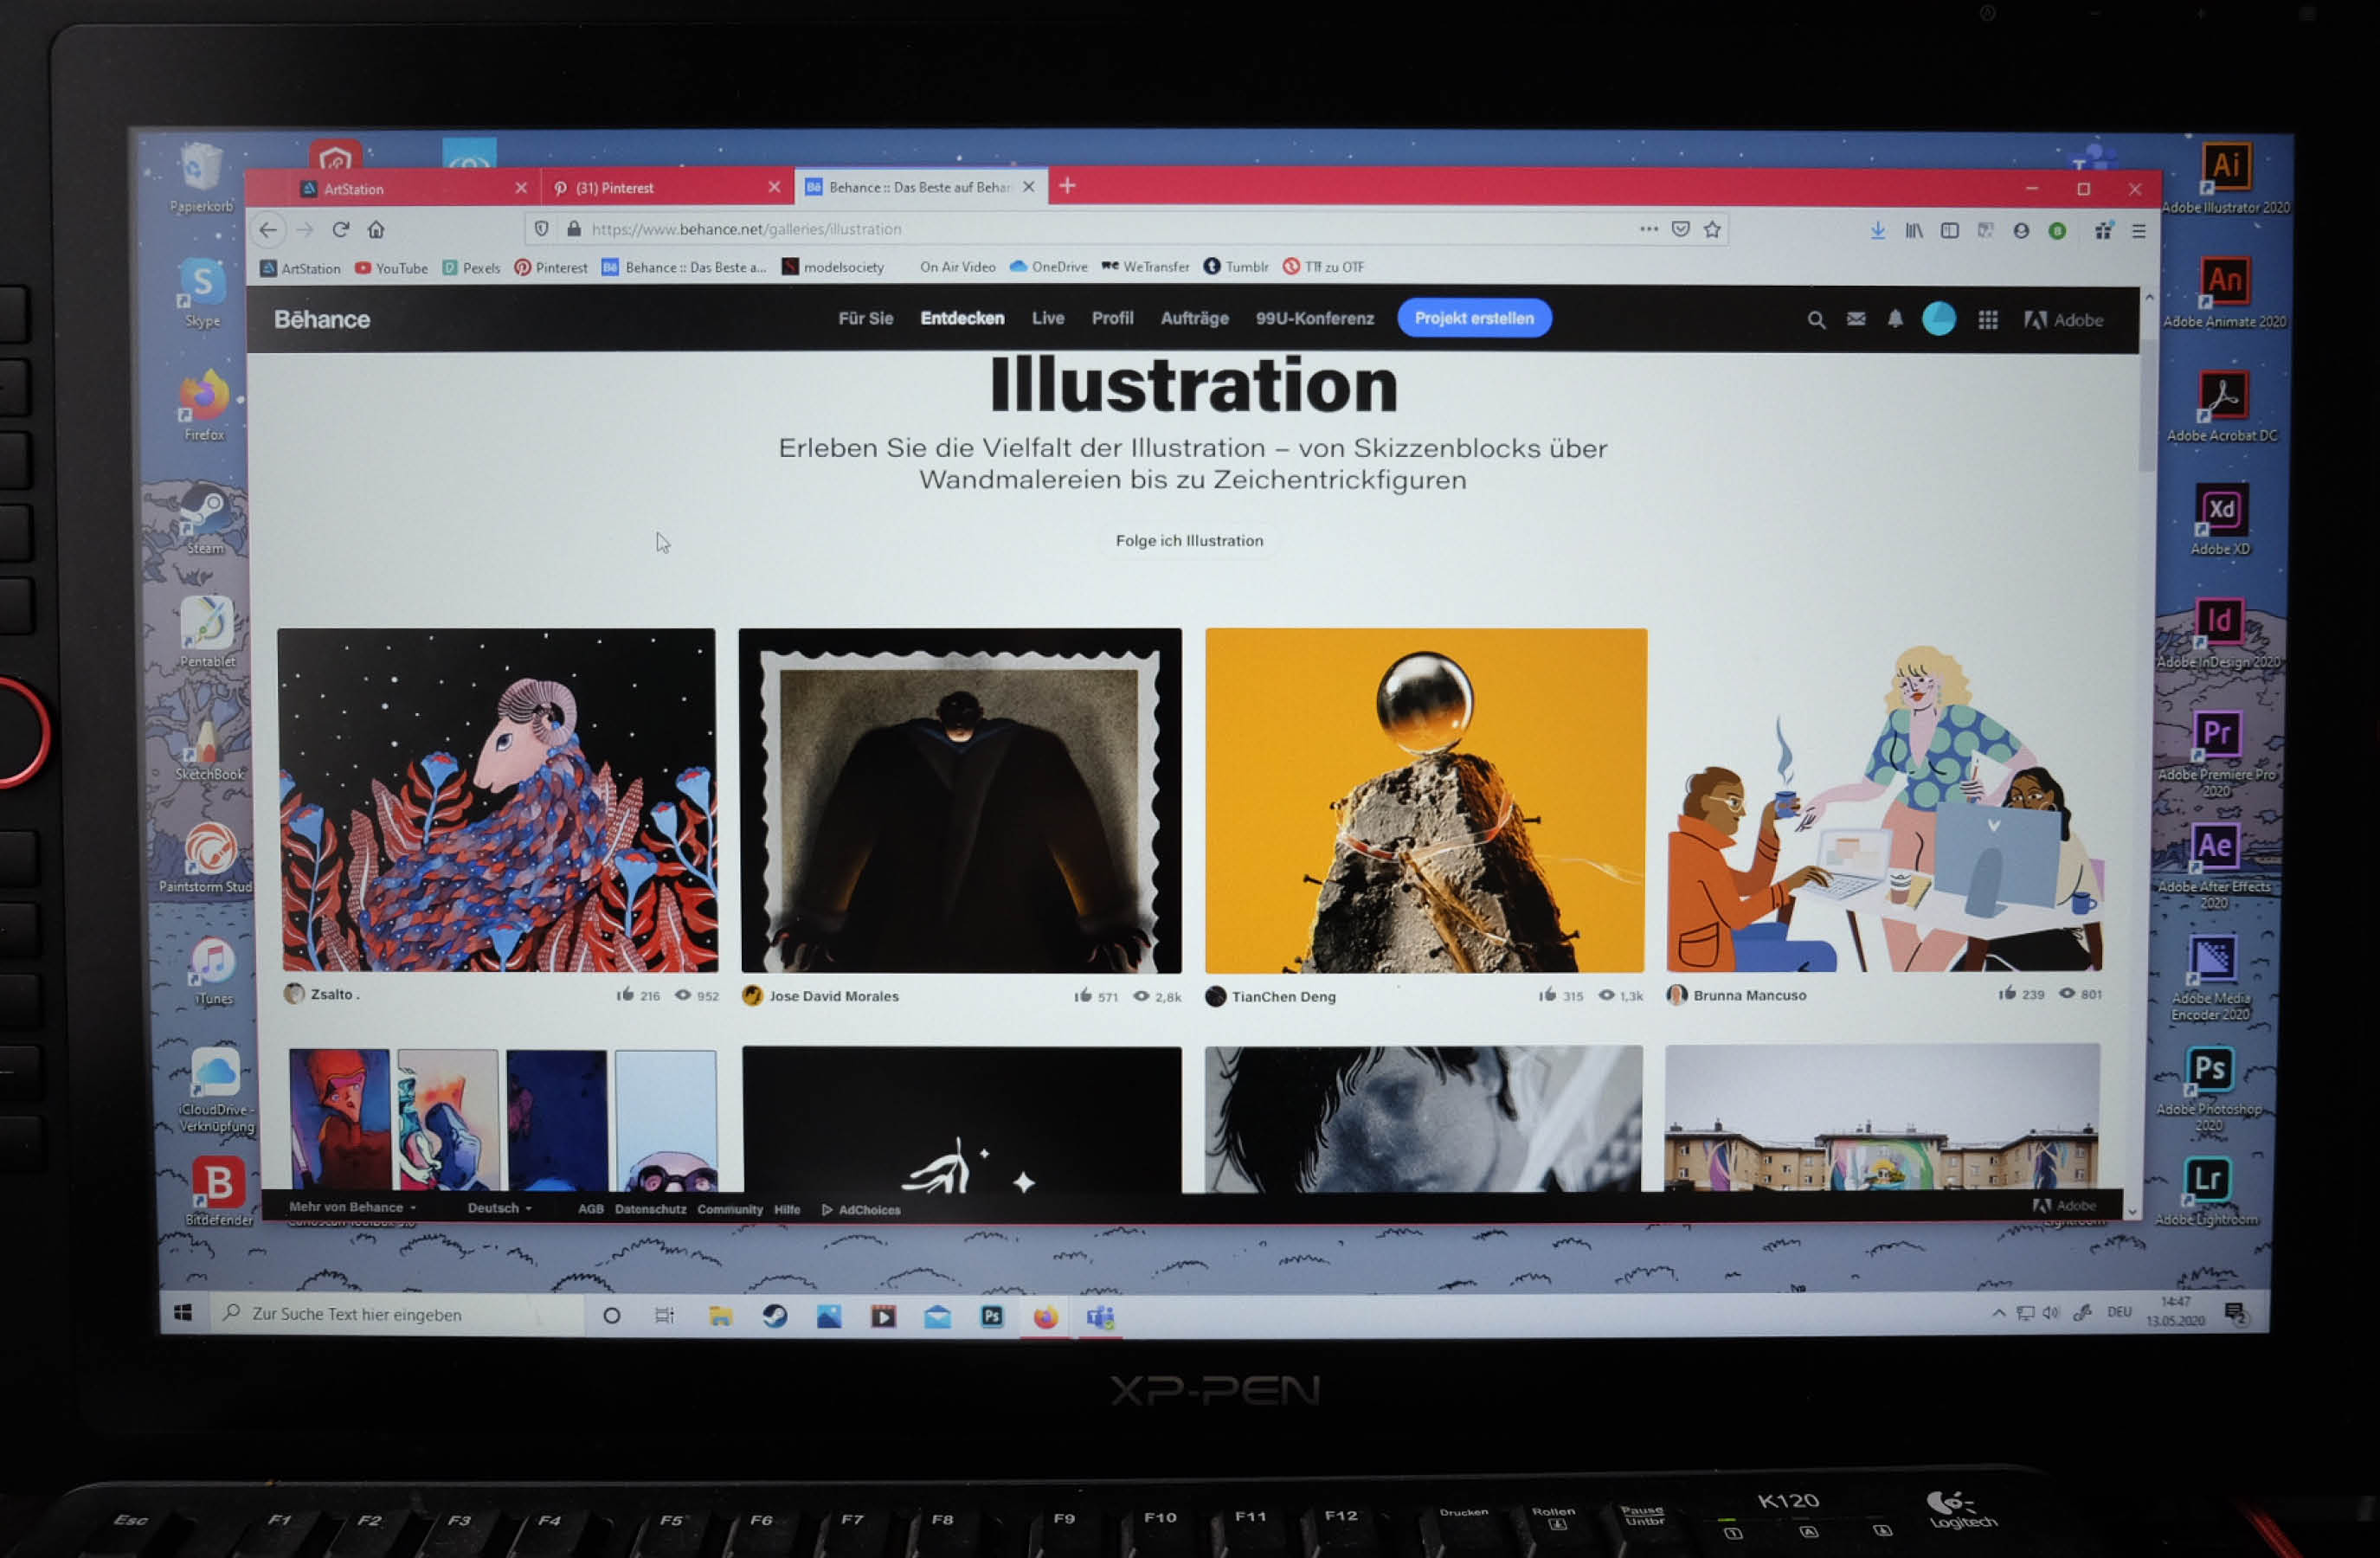Click the address bar URL
Screen dimensions: 2380x1558
[746, 229]
